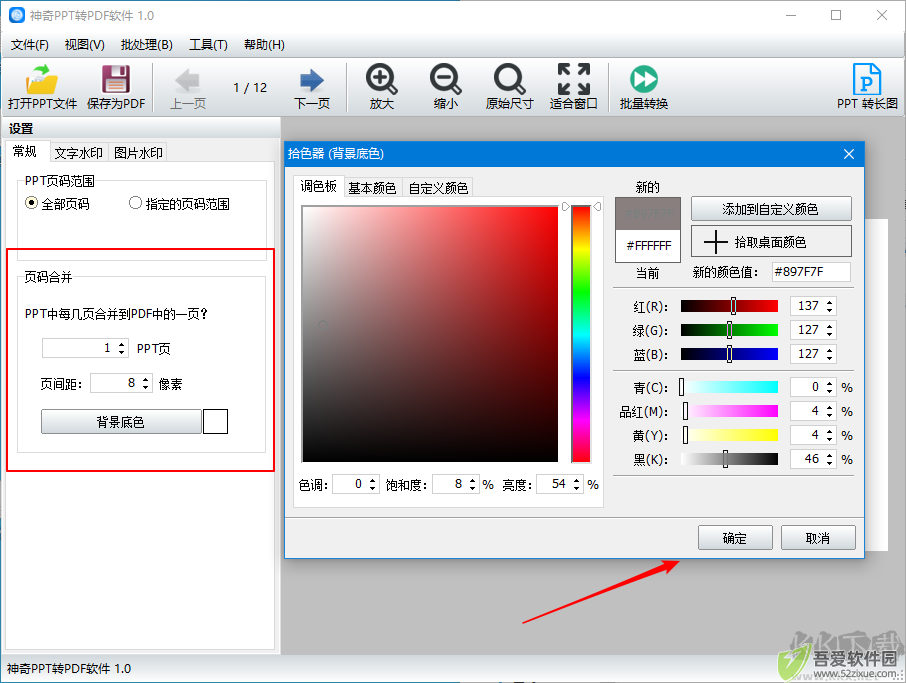Select Specified page range radio button

click(135, 203)
